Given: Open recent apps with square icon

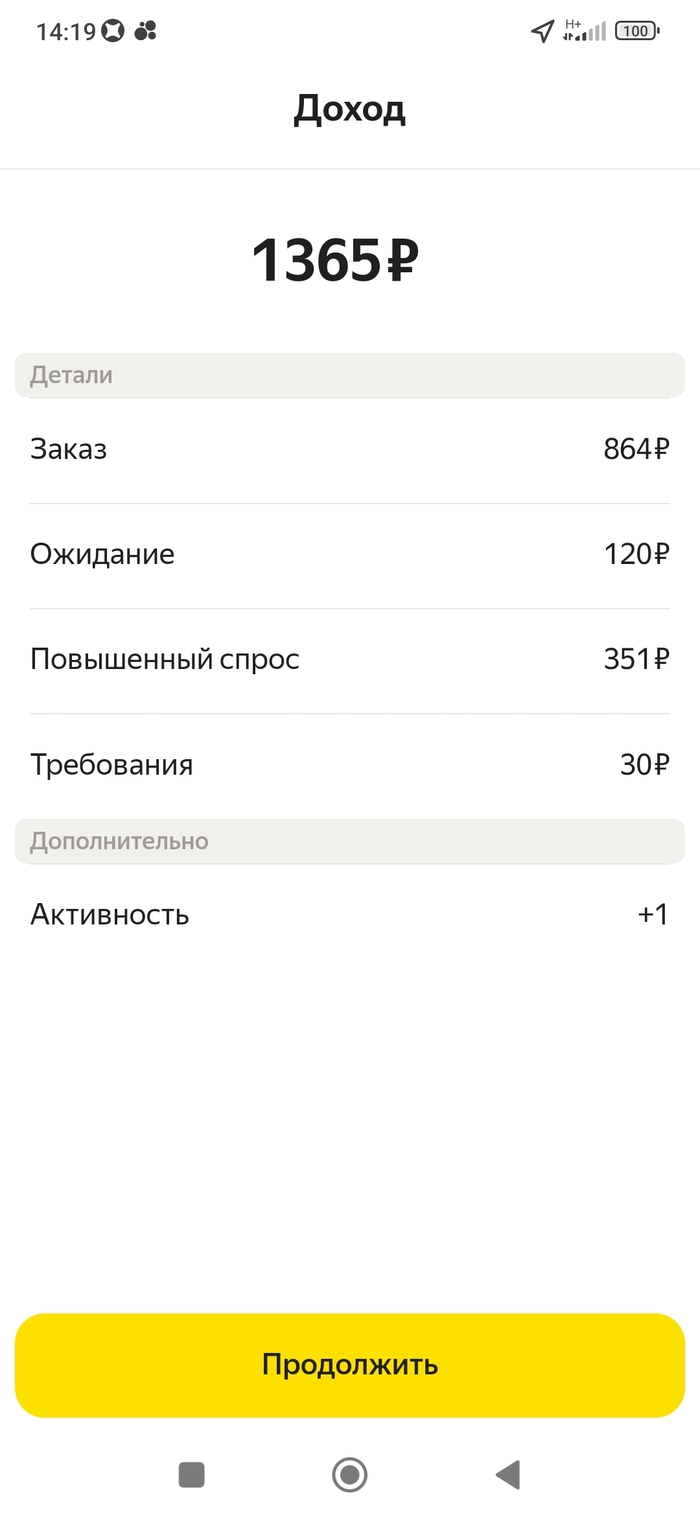Looking at the screenshot, I should [191, 1474].
